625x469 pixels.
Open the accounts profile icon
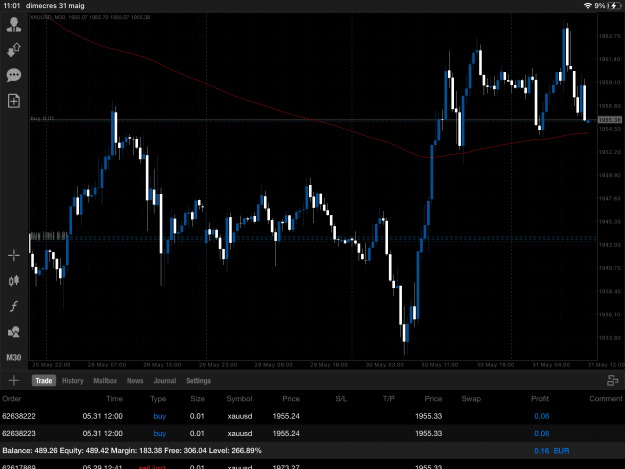pos(14,24)
